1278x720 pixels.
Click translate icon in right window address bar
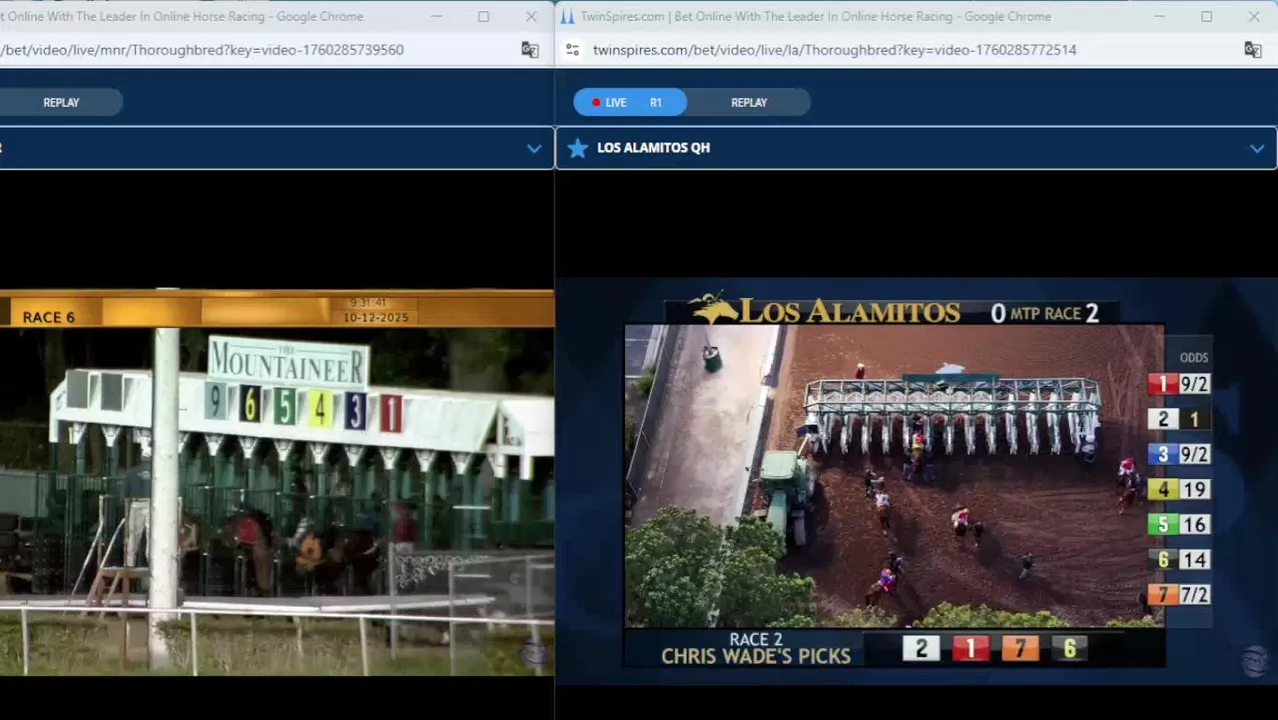coord(1252,50)
